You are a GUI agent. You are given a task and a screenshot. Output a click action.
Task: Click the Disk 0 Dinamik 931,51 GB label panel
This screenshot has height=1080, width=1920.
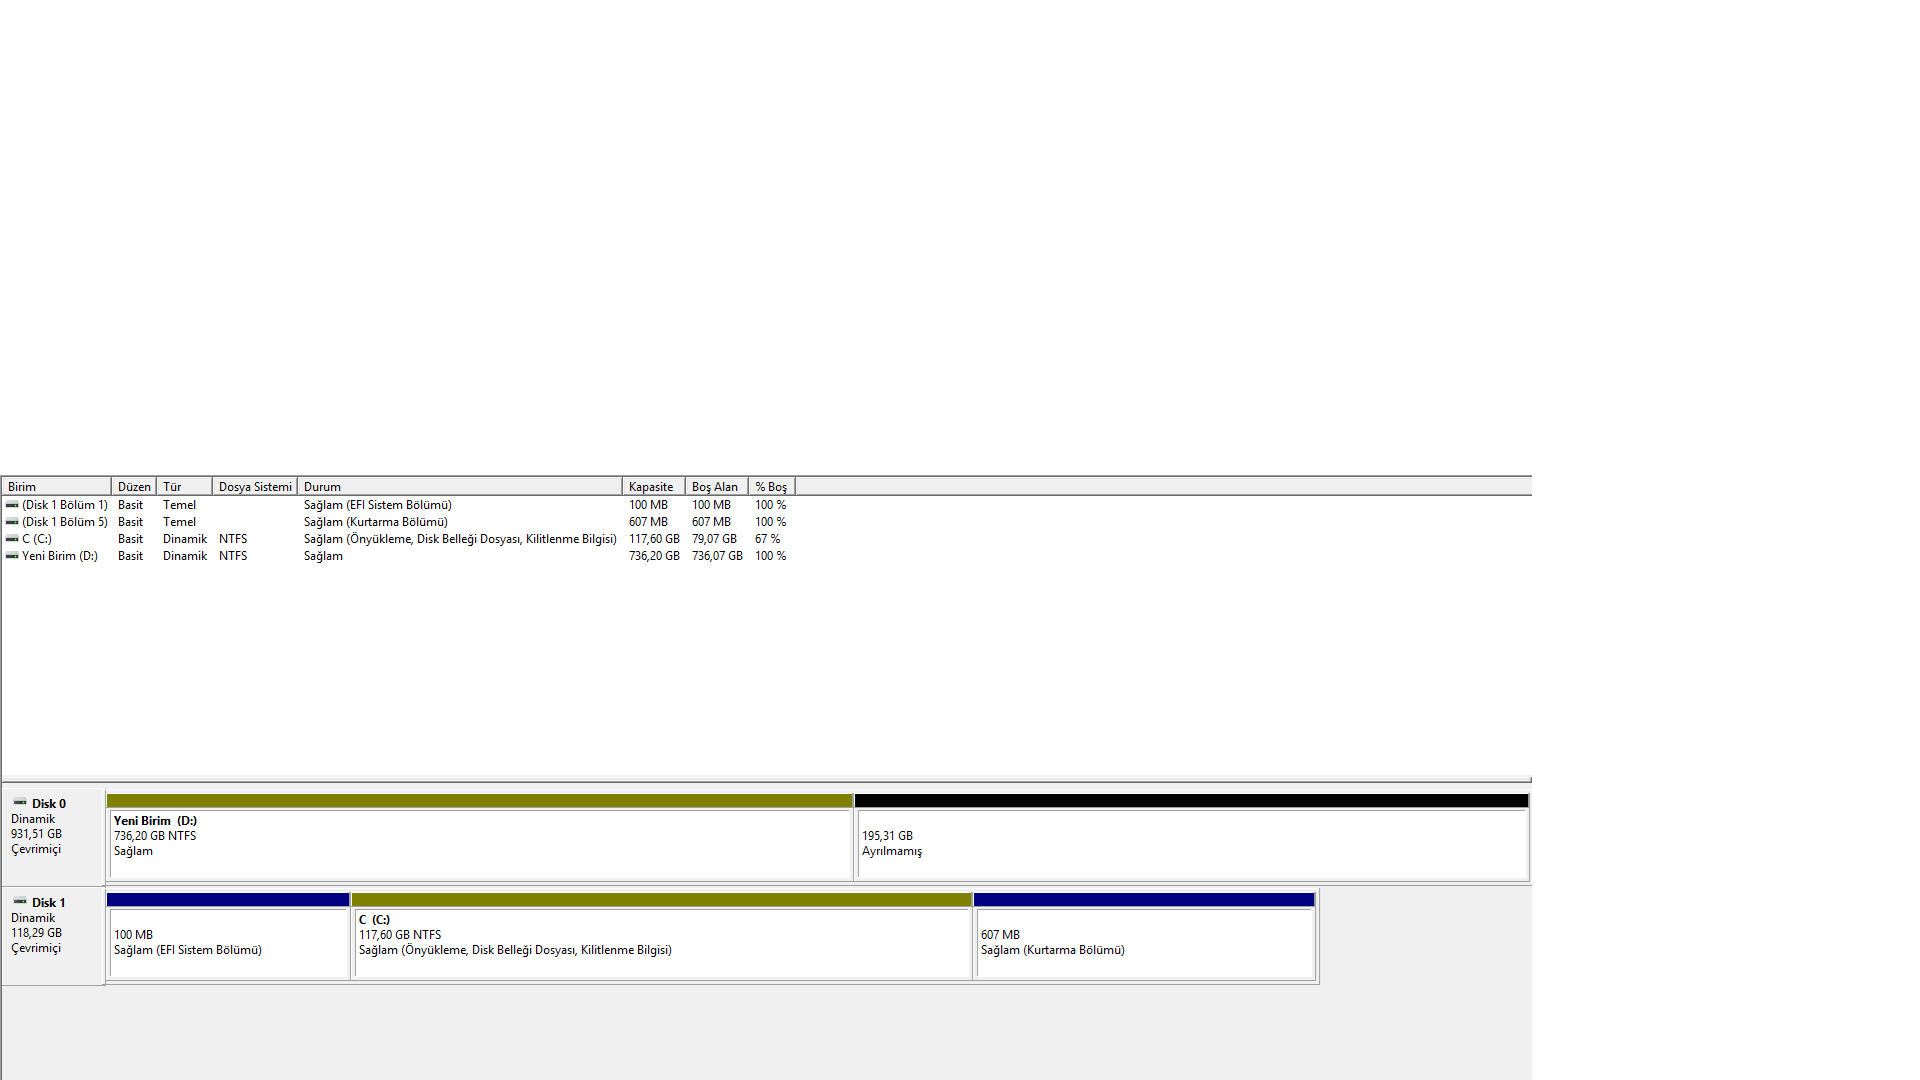point(52,835)
